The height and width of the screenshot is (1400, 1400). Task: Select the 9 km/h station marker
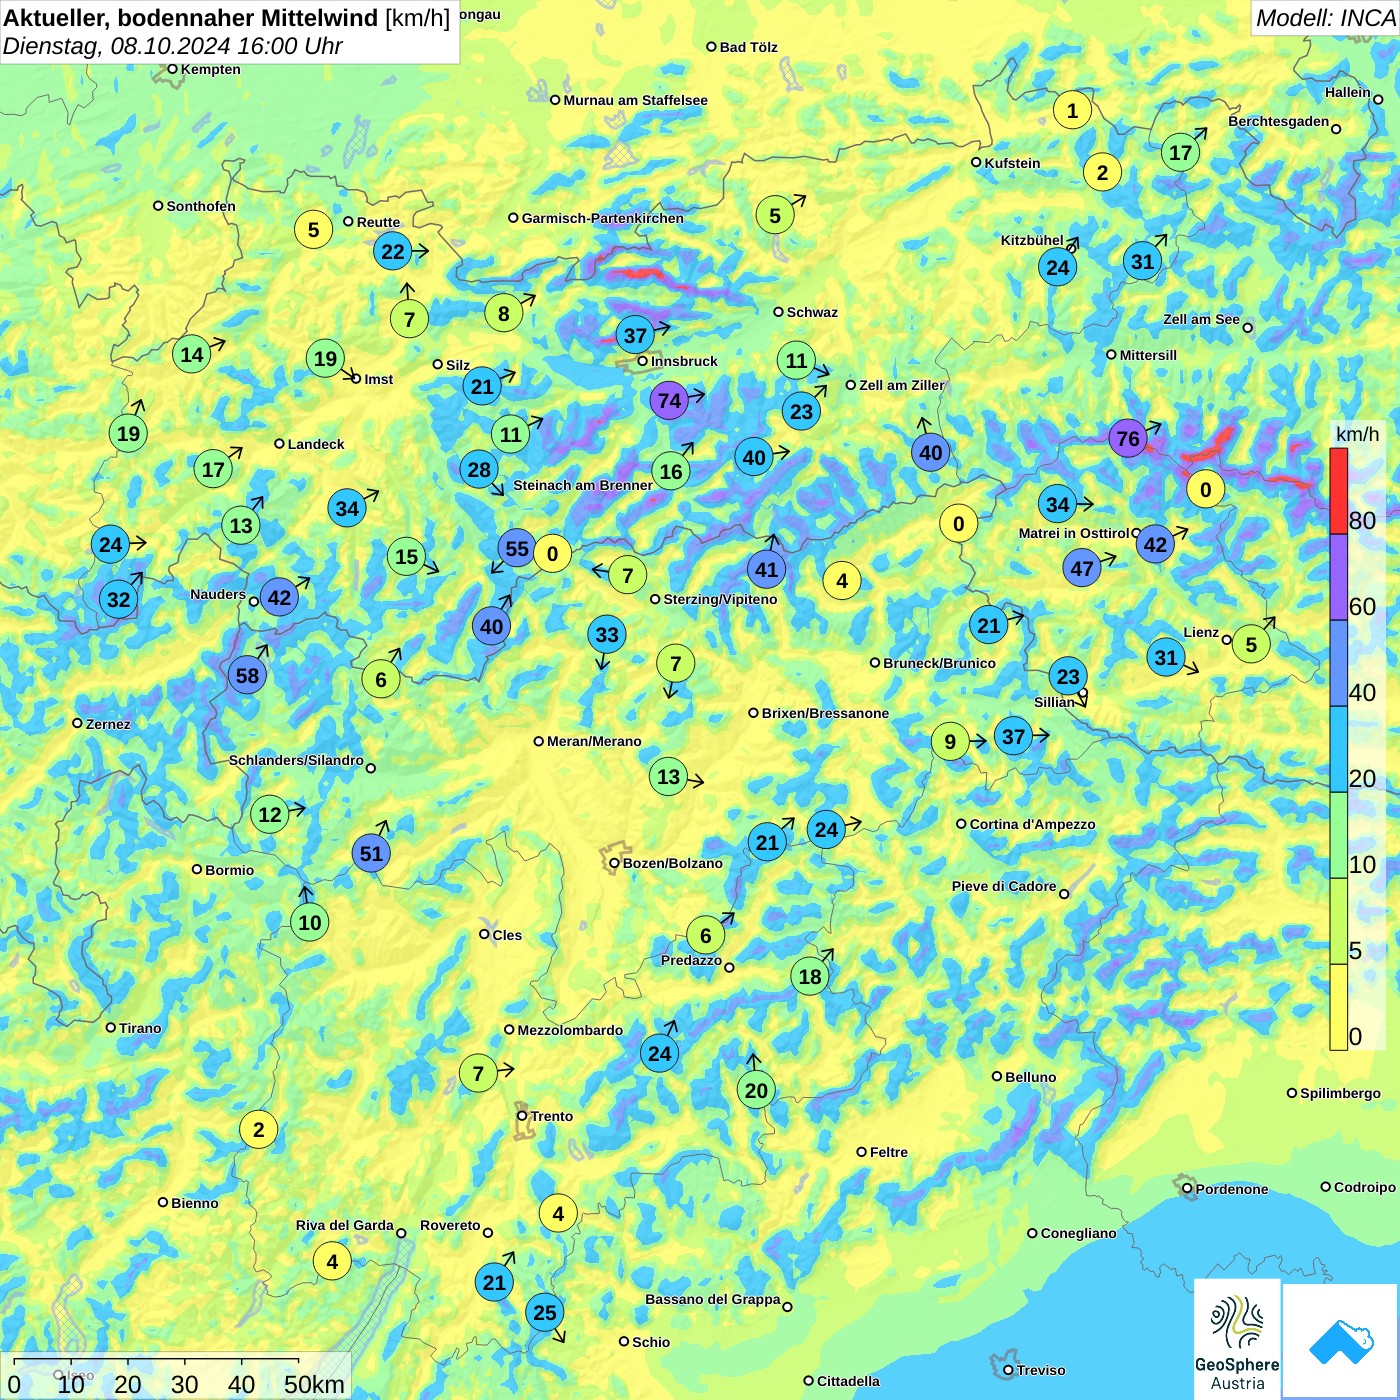point(950,741)
